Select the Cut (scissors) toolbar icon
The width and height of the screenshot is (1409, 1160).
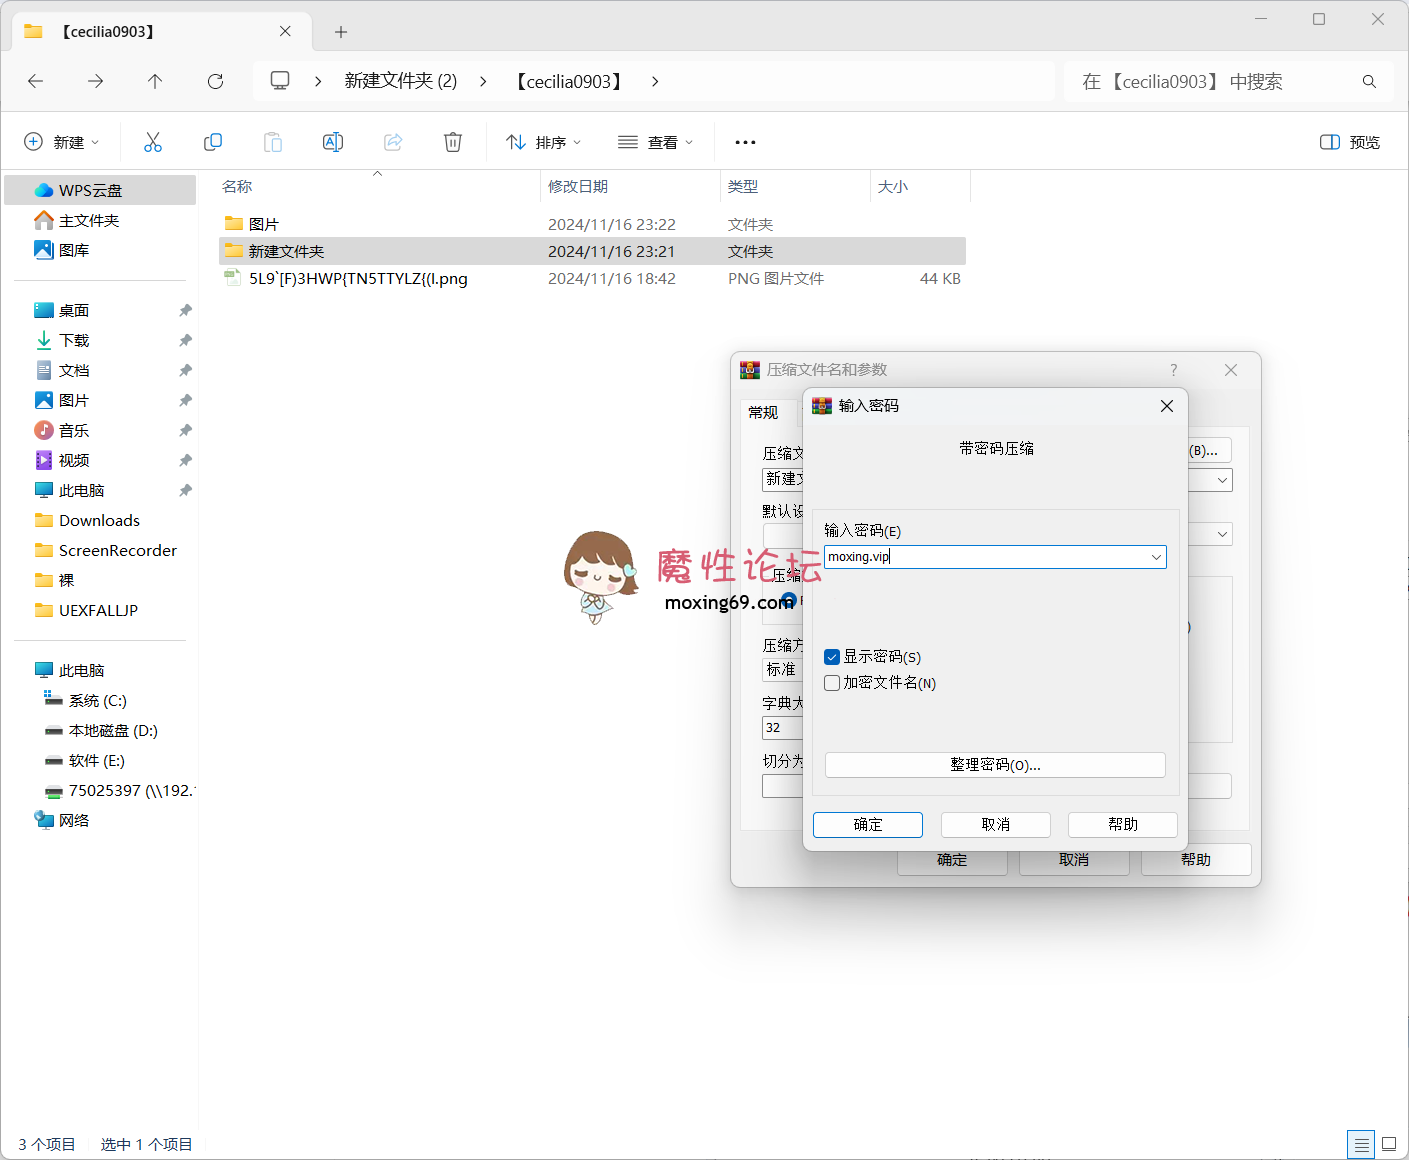click(x=152, y=141)
